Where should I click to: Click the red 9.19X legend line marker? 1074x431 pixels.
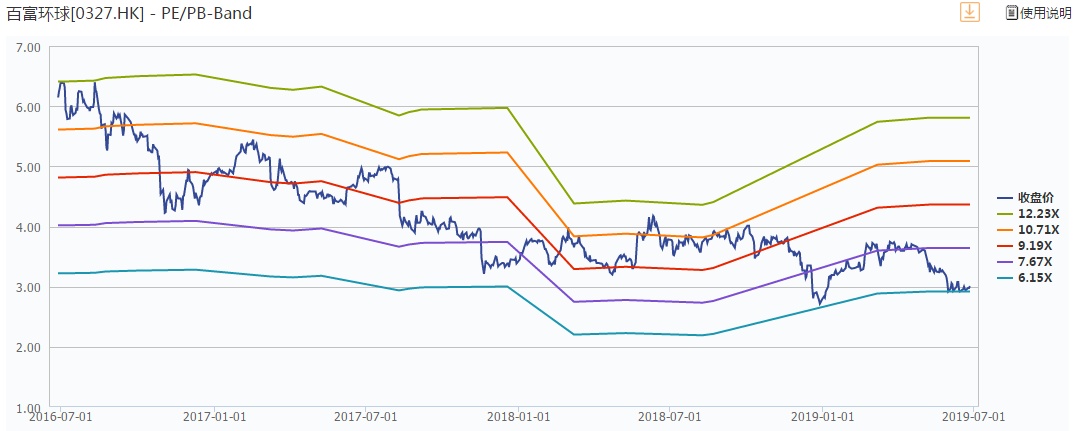point(1005,245)
